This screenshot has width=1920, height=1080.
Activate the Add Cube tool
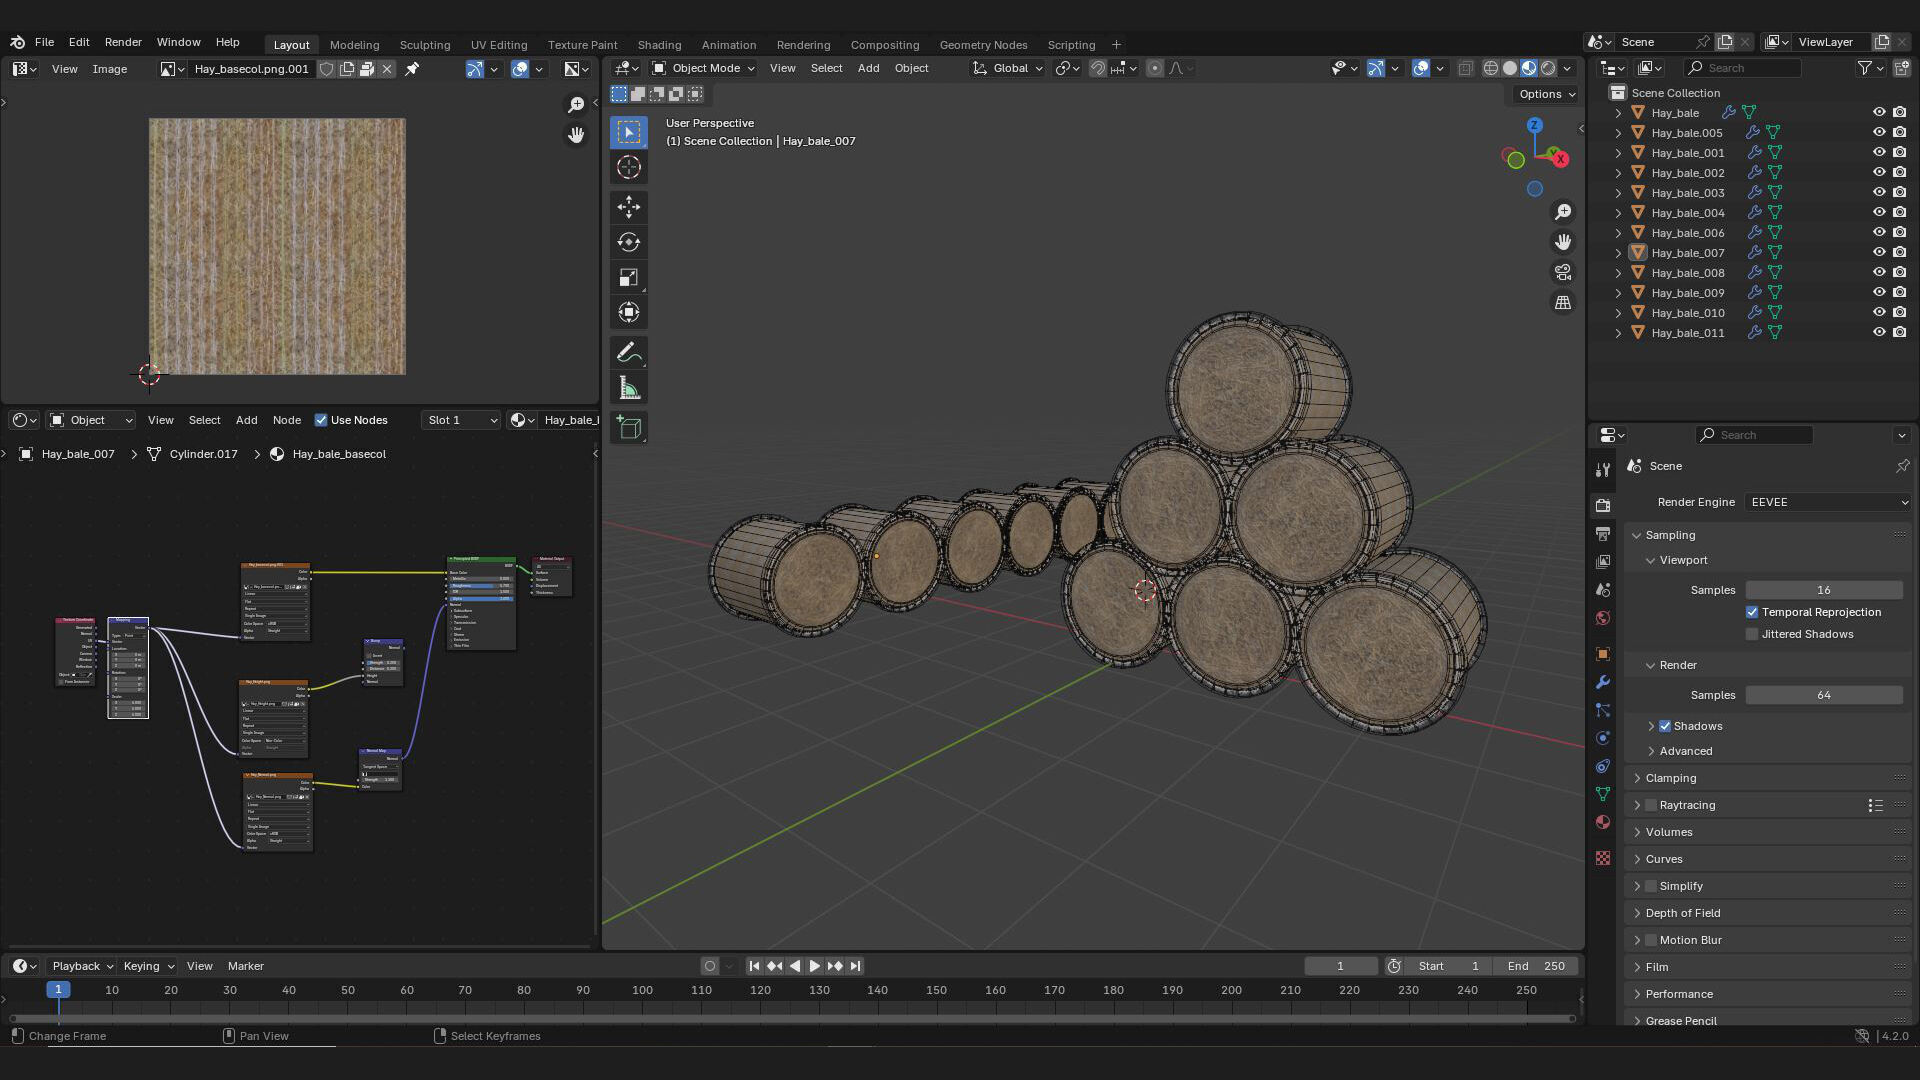(628, 428)
